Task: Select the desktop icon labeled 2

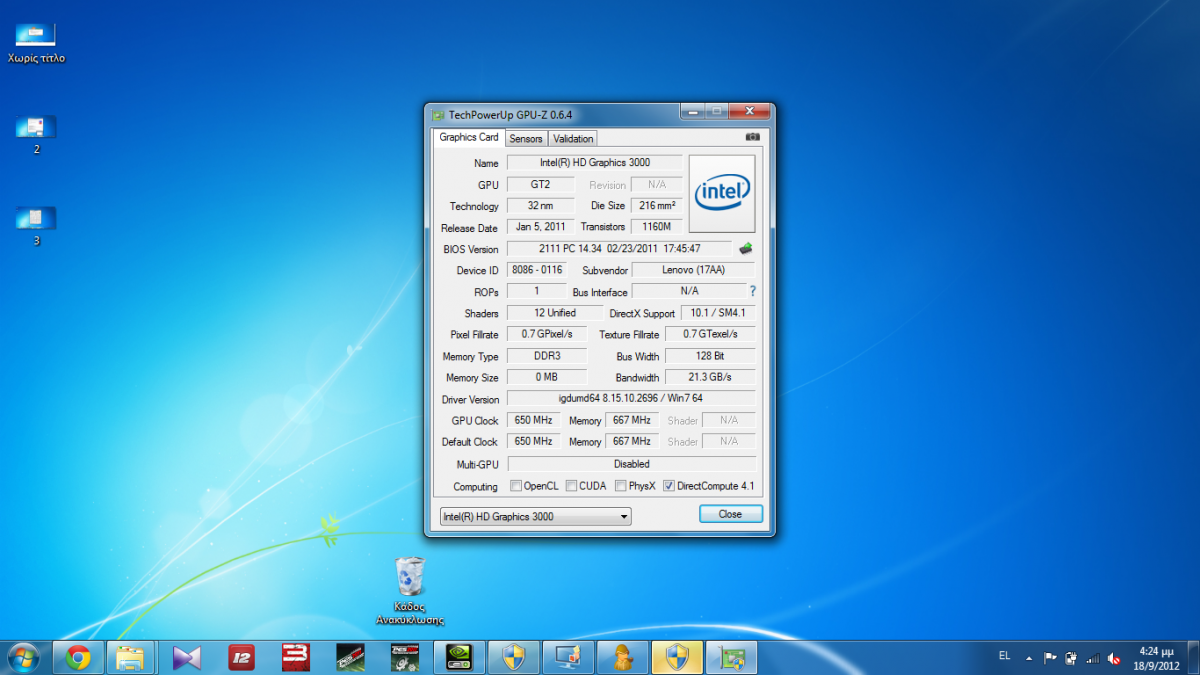Action: 36,135
